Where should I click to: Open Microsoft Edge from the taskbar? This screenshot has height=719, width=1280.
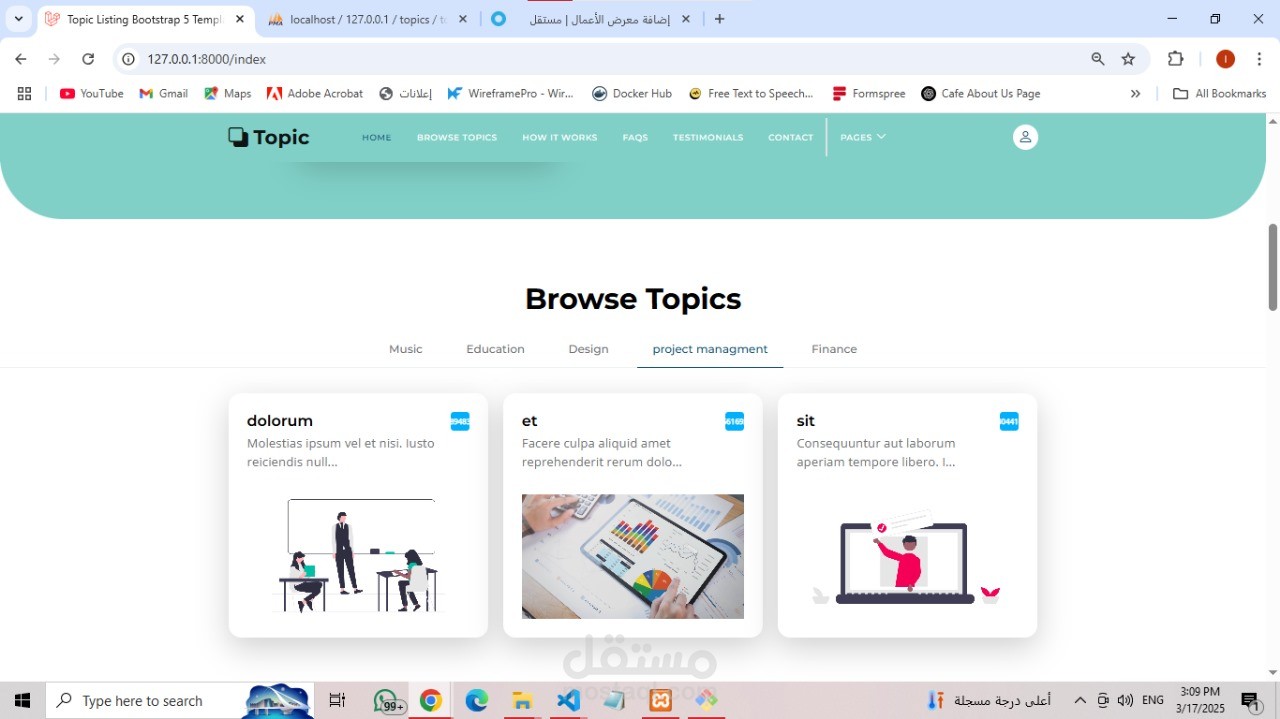[x=477, y=700]
